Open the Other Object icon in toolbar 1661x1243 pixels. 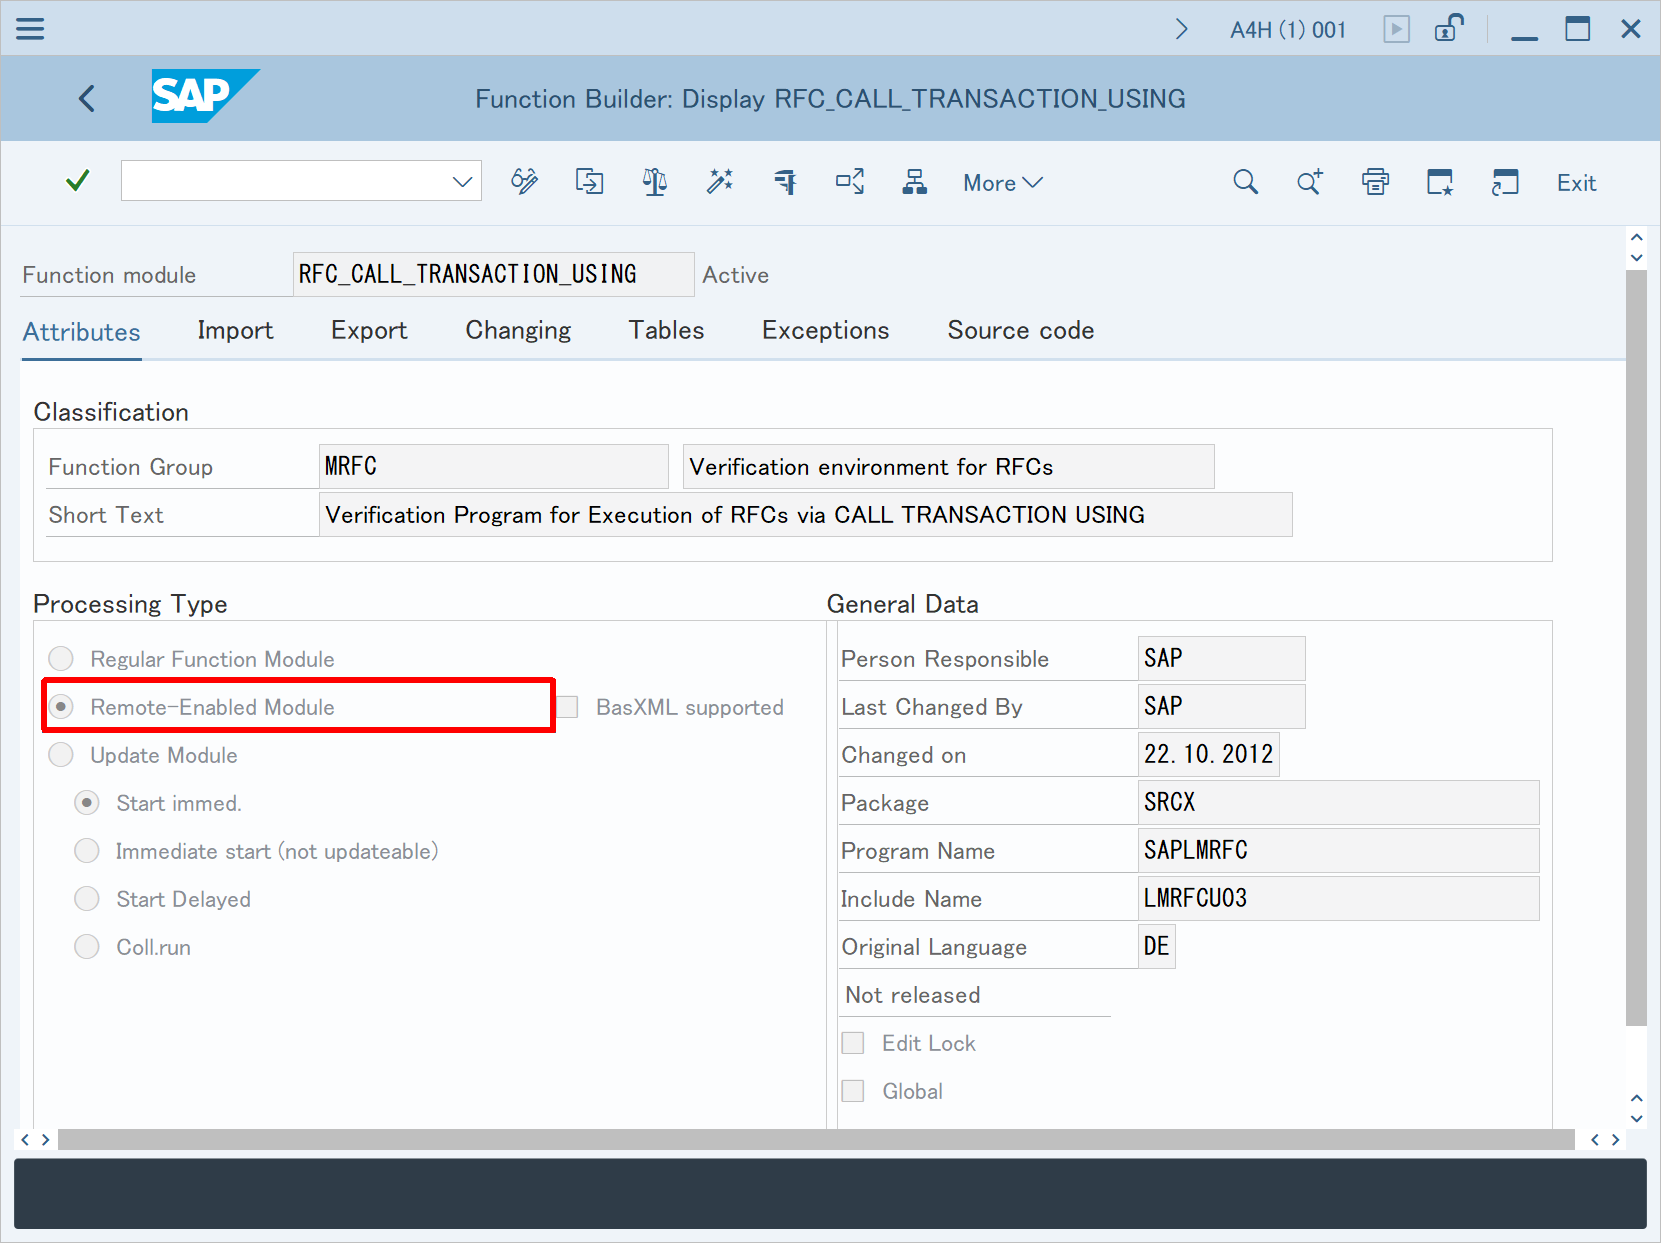(590, 181)
